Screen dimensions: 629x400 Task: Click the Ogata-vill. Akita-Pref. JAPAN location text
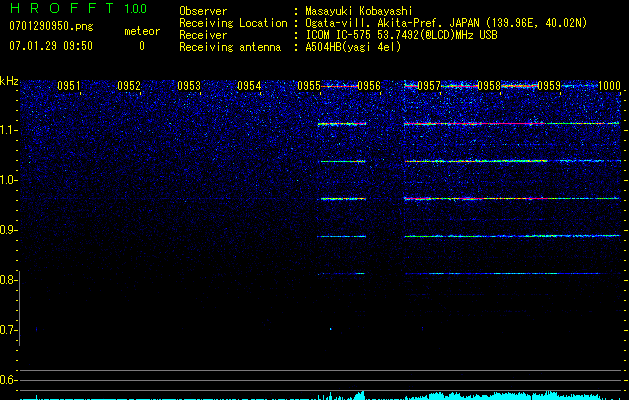tap(446, 23)
